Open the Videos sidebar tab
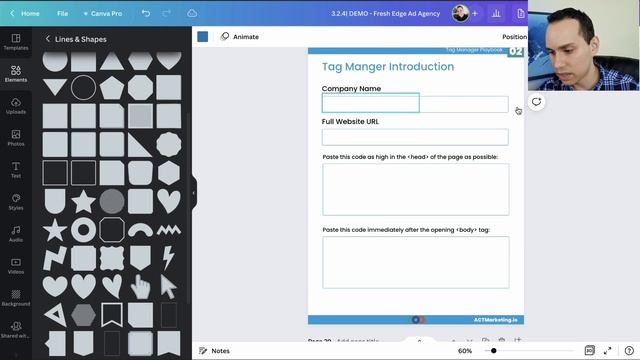 [x=16, y=266]
